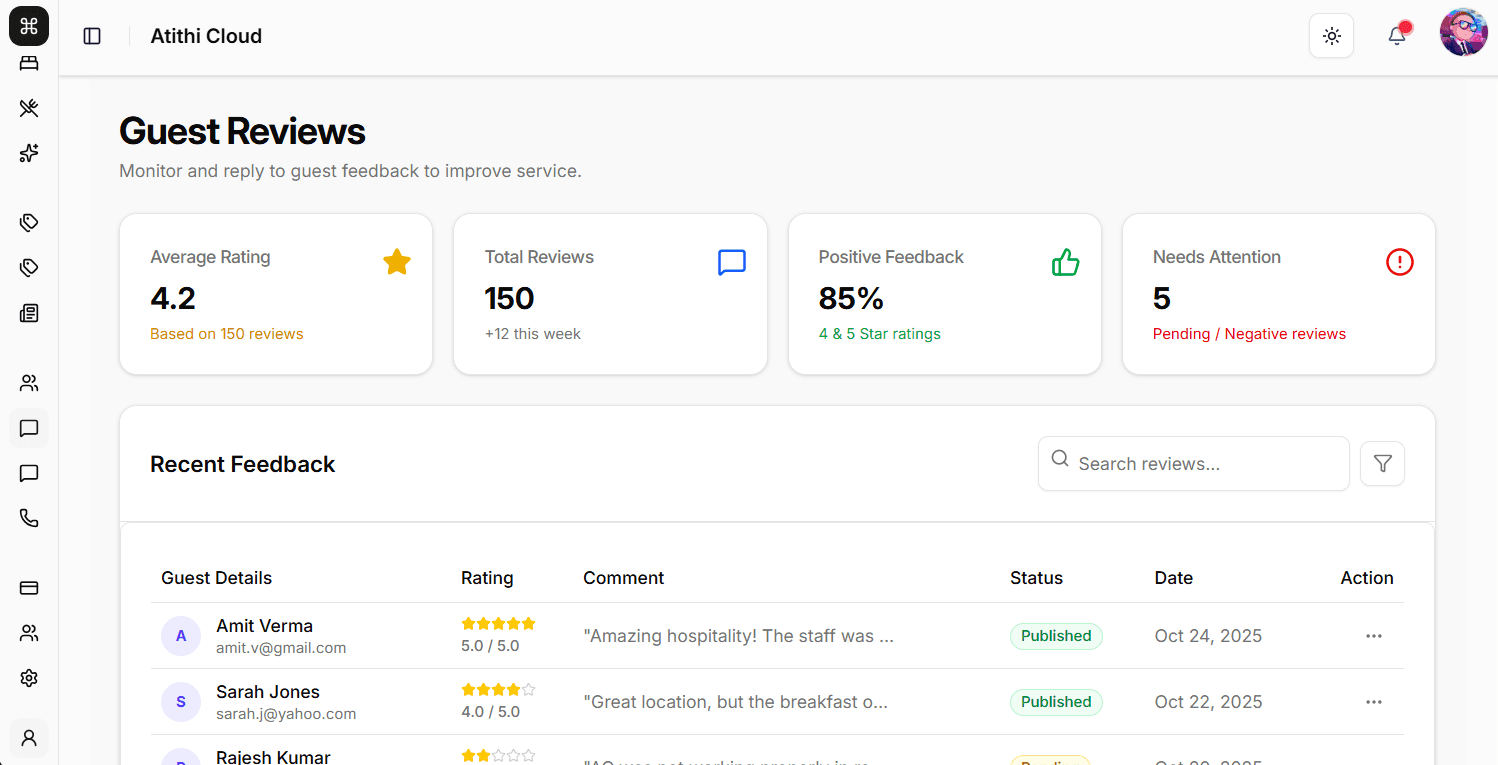The width and height of the screenshot is (1498, 765).
Task: Toggle the light/dark theme button
Action: click(x=1331, y=36)
